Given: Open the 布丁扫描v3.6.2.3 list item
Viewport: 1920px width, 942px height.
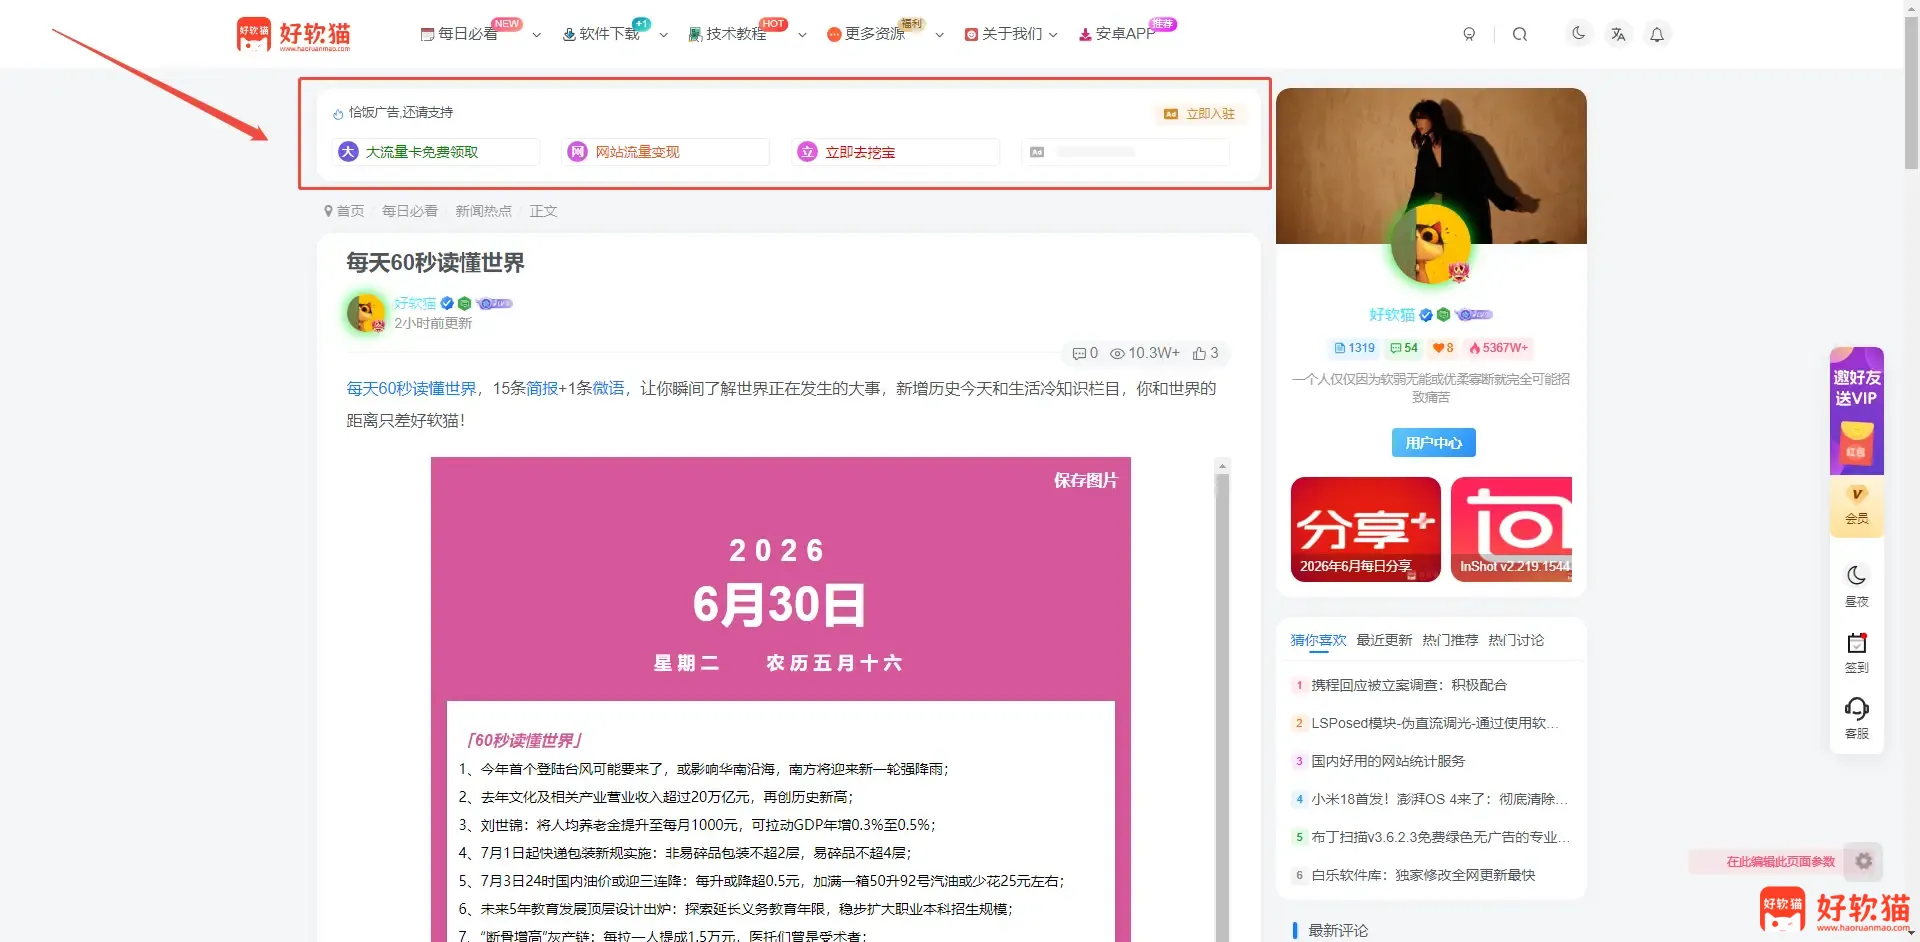Looking at the screenshot, I should click(x=1441, y=837).
